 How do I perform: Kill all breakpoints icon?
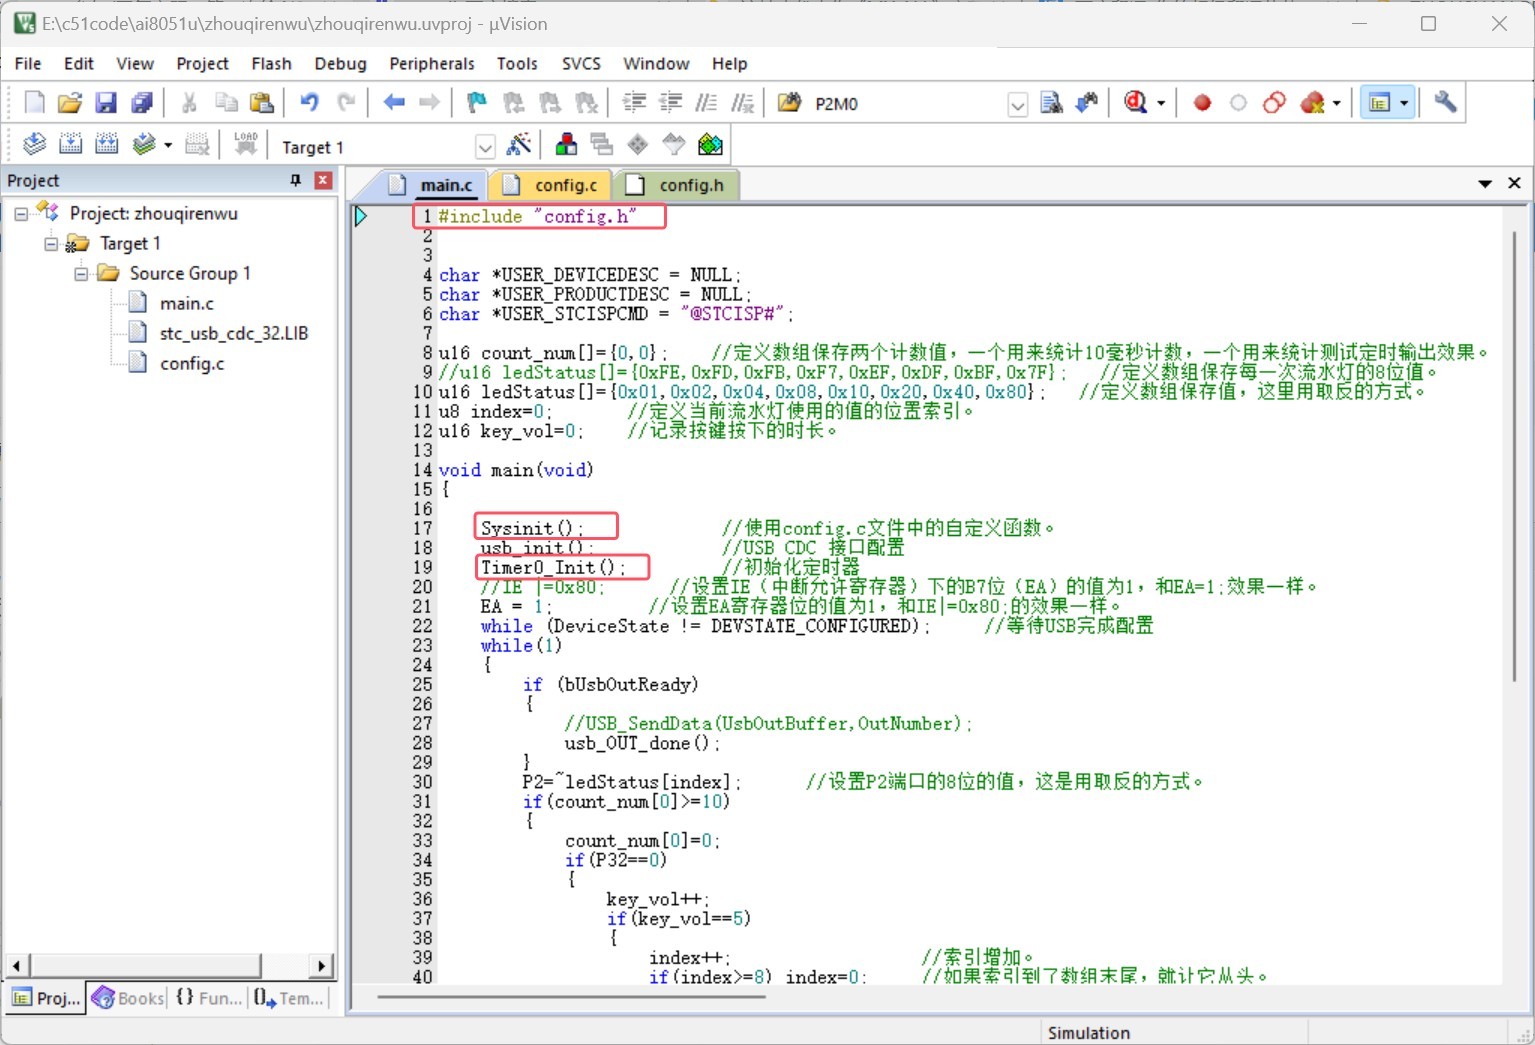(x=1312, y=103)
